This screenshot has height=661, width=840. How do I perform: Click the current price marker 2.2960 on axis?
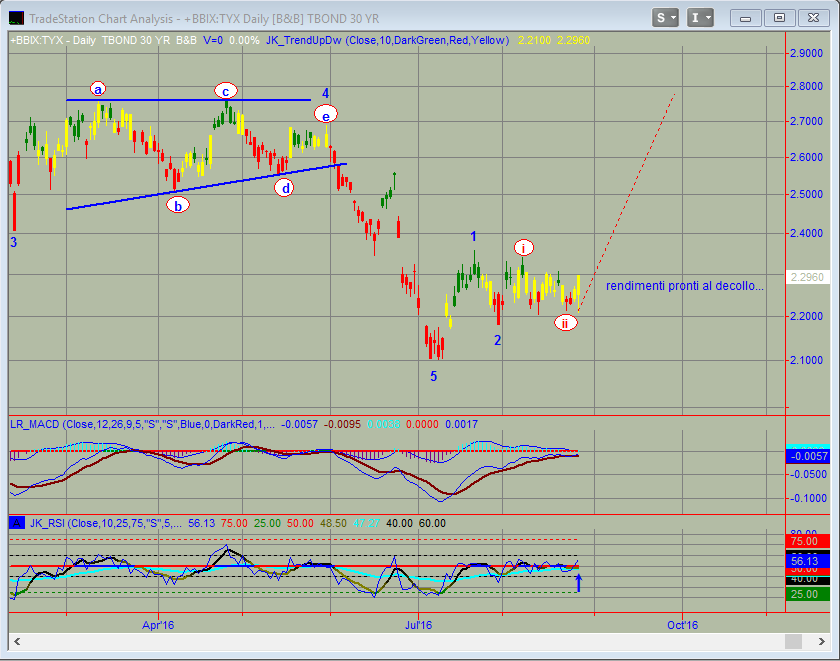[x=807, y=277]
